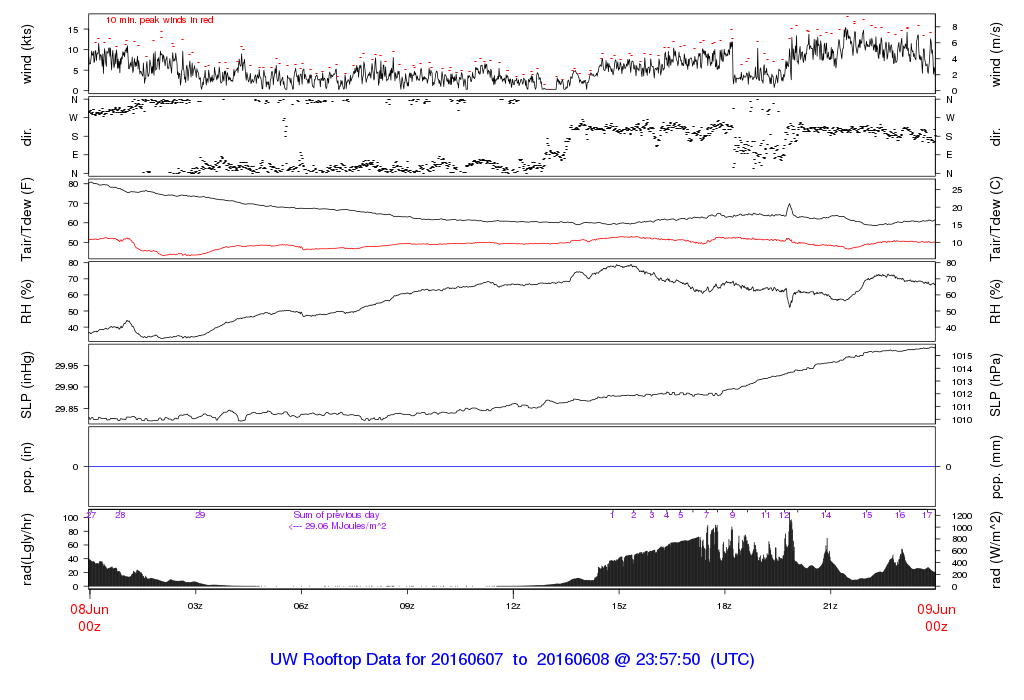The image size is (1024, 700).
Task: Select the '15z' time tick label
Action: tap(618, 606)
